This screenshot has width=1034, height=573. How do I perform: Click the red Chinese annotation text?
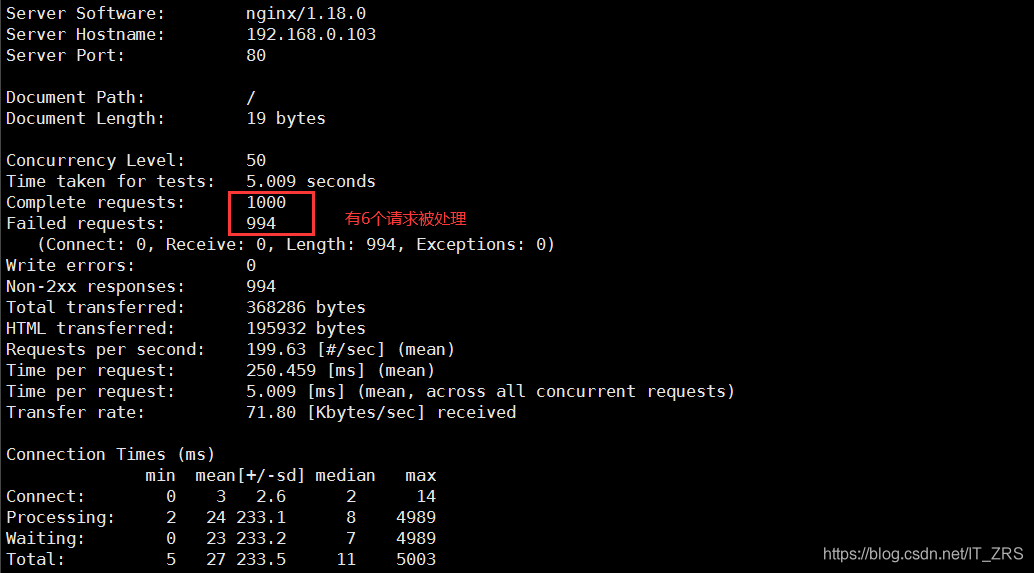[406, 218]
